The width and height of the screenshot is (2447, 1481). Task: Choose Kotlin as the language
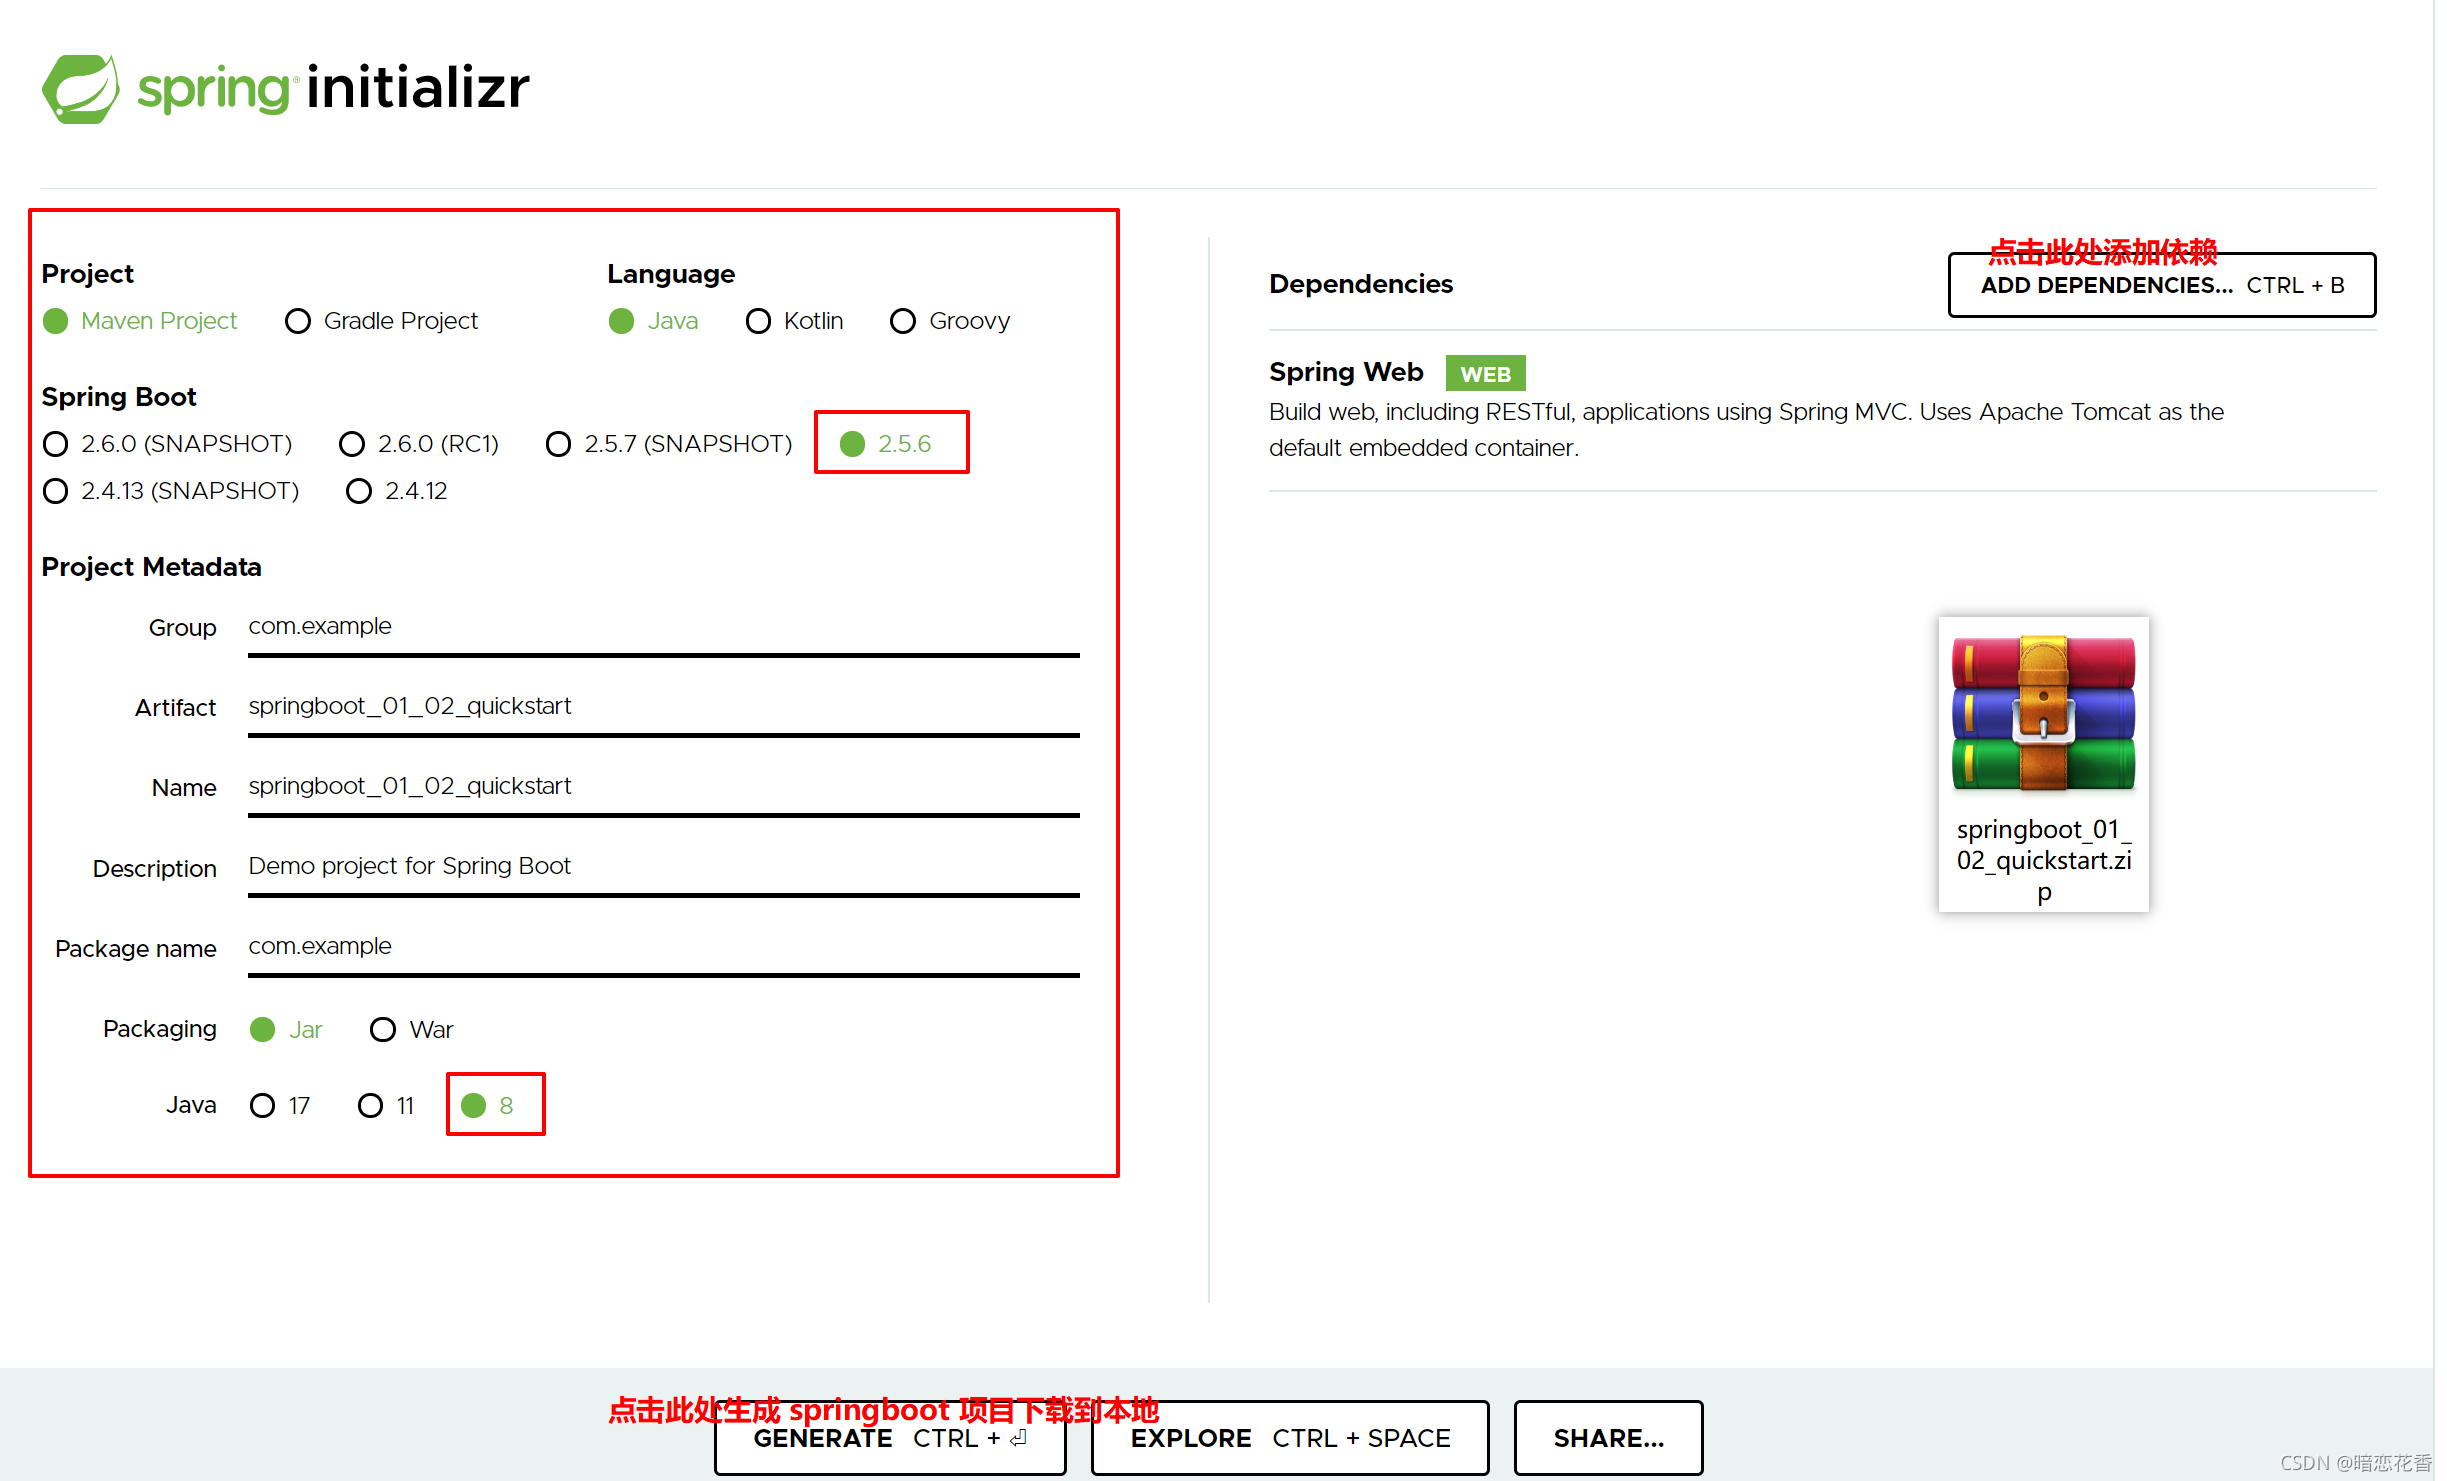[x=758, y=321]
